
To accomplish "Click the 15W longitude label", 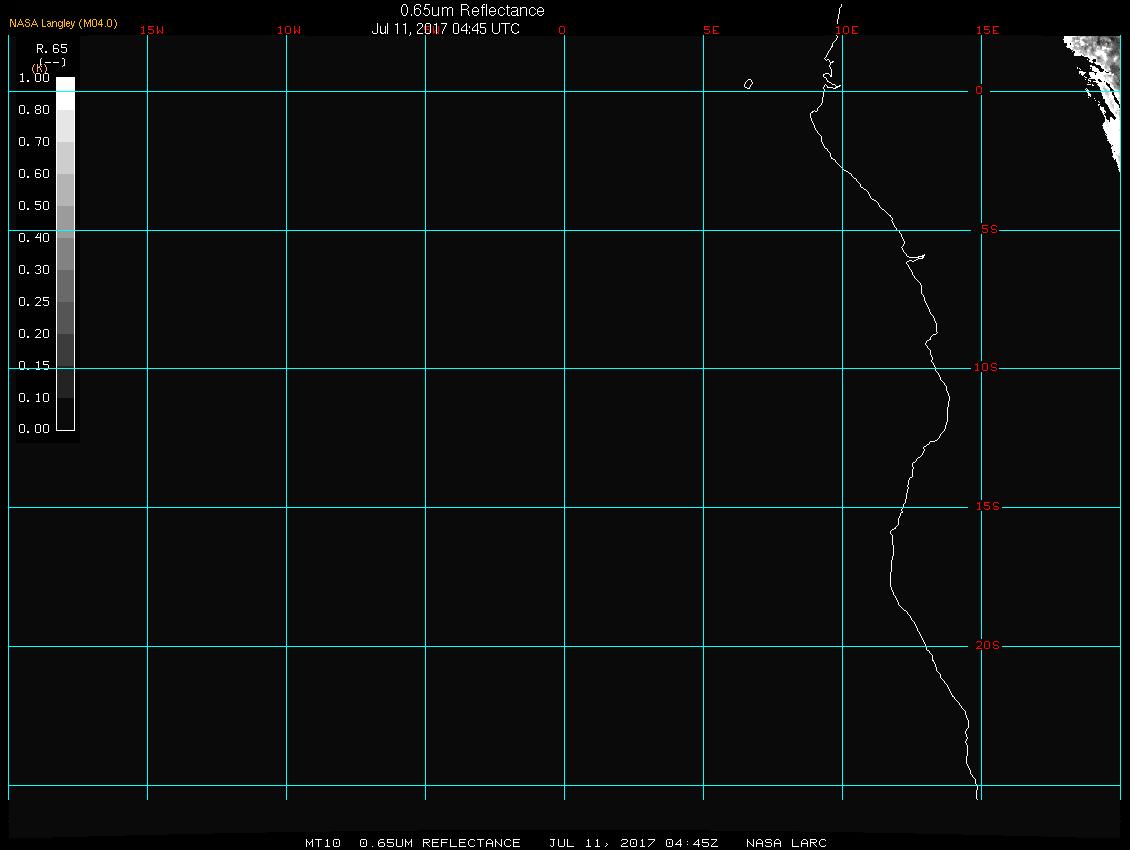I will (x=152, y=30).
